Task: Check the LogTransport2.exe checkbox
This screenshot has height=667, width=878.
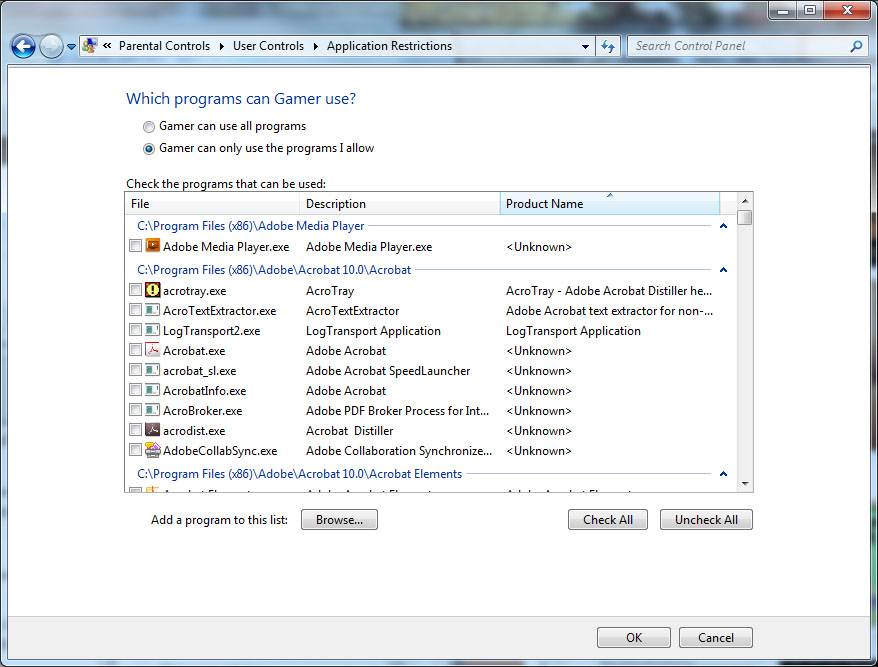Action: pyautogui.click(x=135, y=330)
